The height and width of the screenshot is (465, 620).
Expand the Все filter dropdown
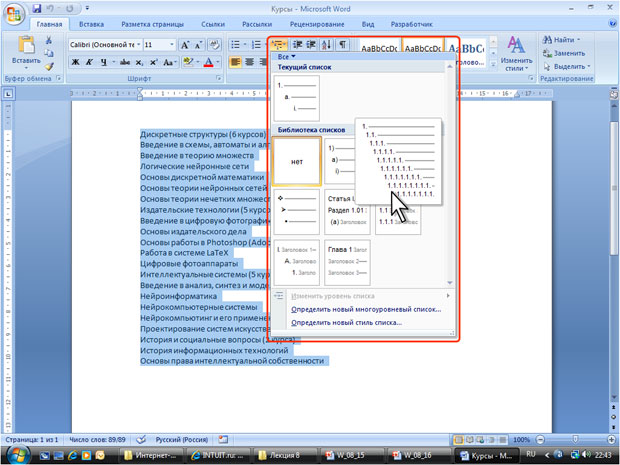click(287, 57)
